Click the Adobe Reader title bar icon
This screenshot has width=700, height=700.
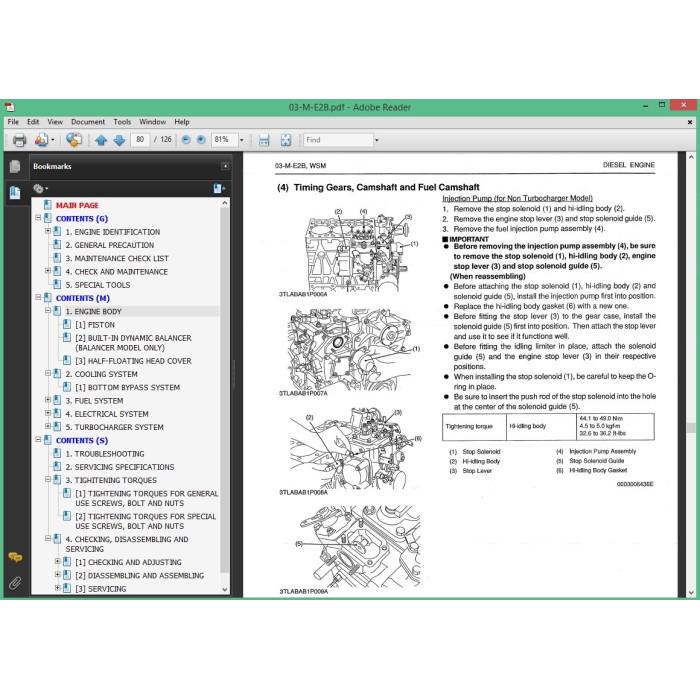10,107
